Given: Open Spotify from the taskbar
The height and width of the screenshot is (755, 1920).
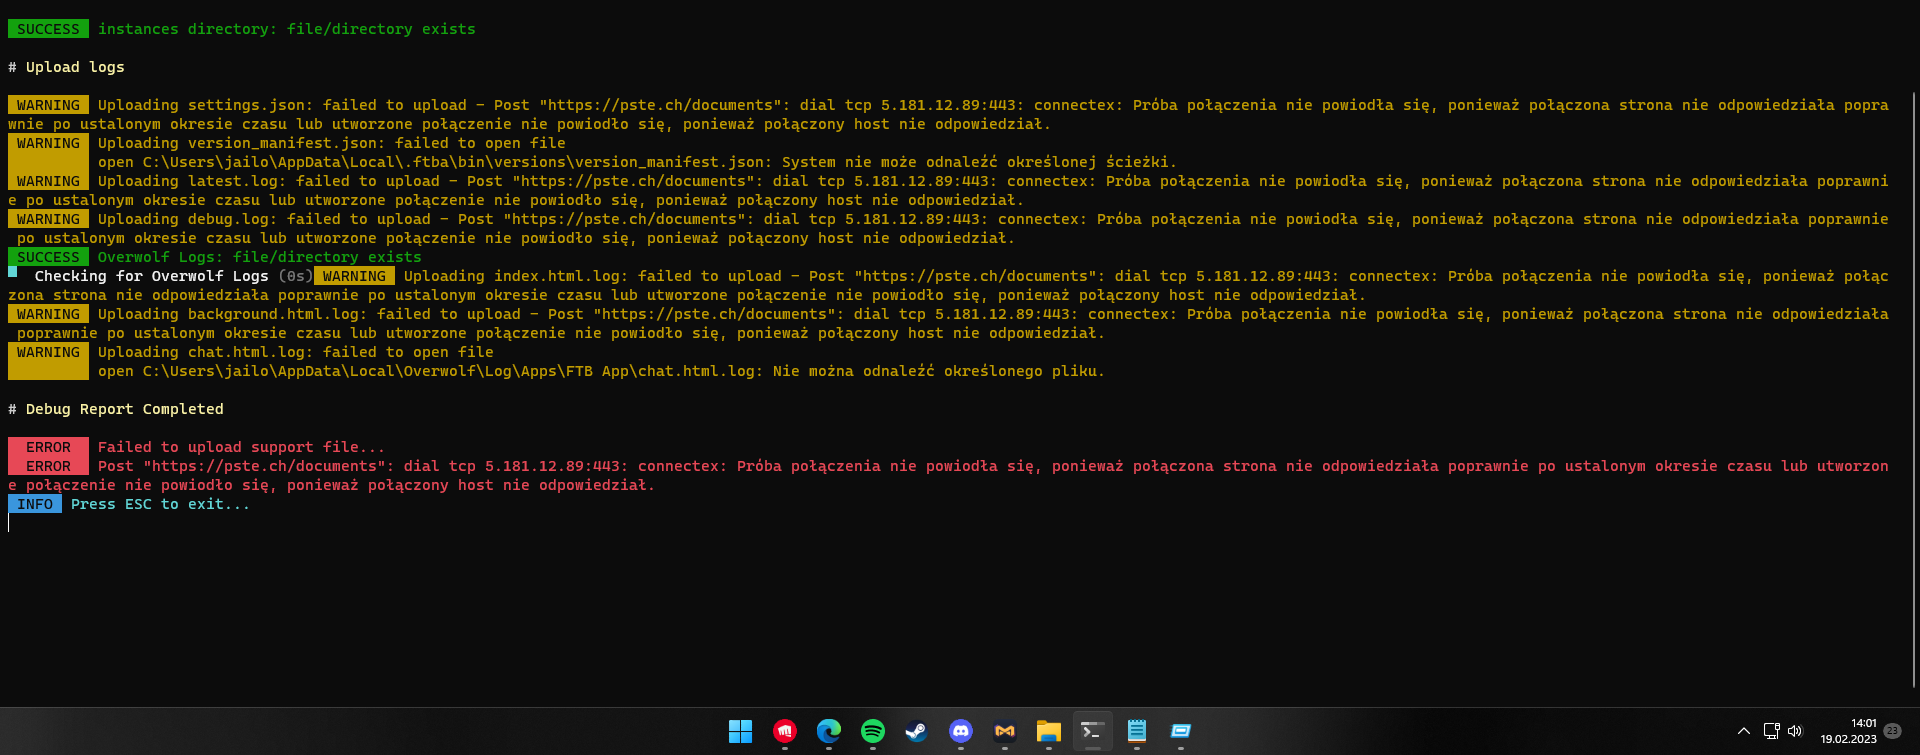Looking at the screenshot, I should pos(873,731).
